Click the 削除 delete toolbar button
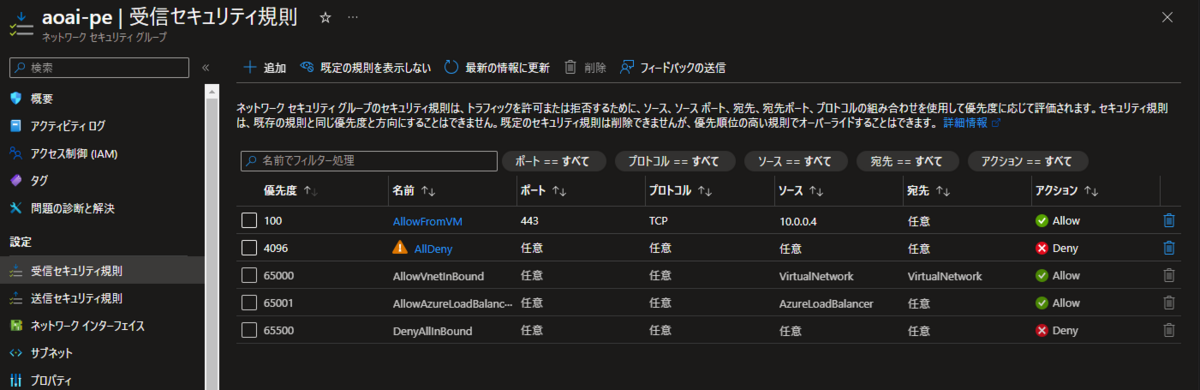Viewport: 1200px width, 390px height. click(x=586, y=68)
